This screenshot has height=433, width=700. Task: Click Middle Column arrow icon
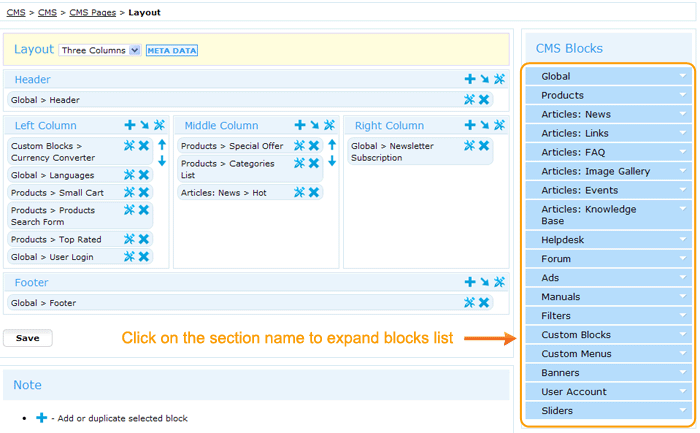point(315,125)
